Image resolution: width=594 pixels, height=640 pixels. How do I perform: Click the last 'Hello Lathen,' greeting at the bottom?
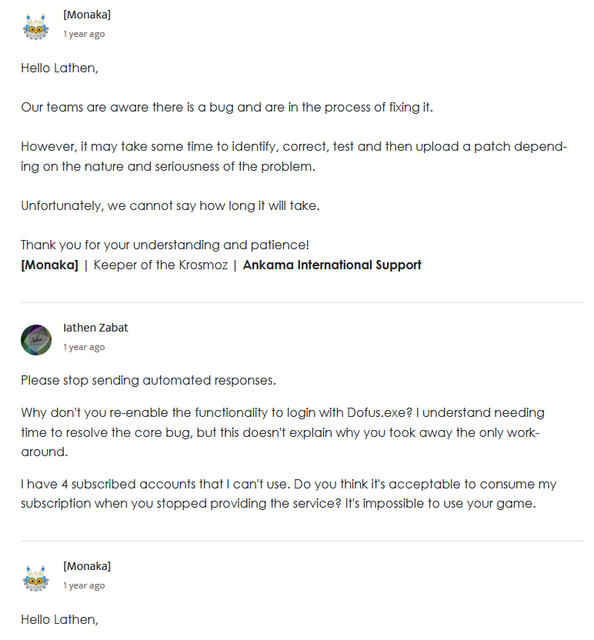click(60, 620)
